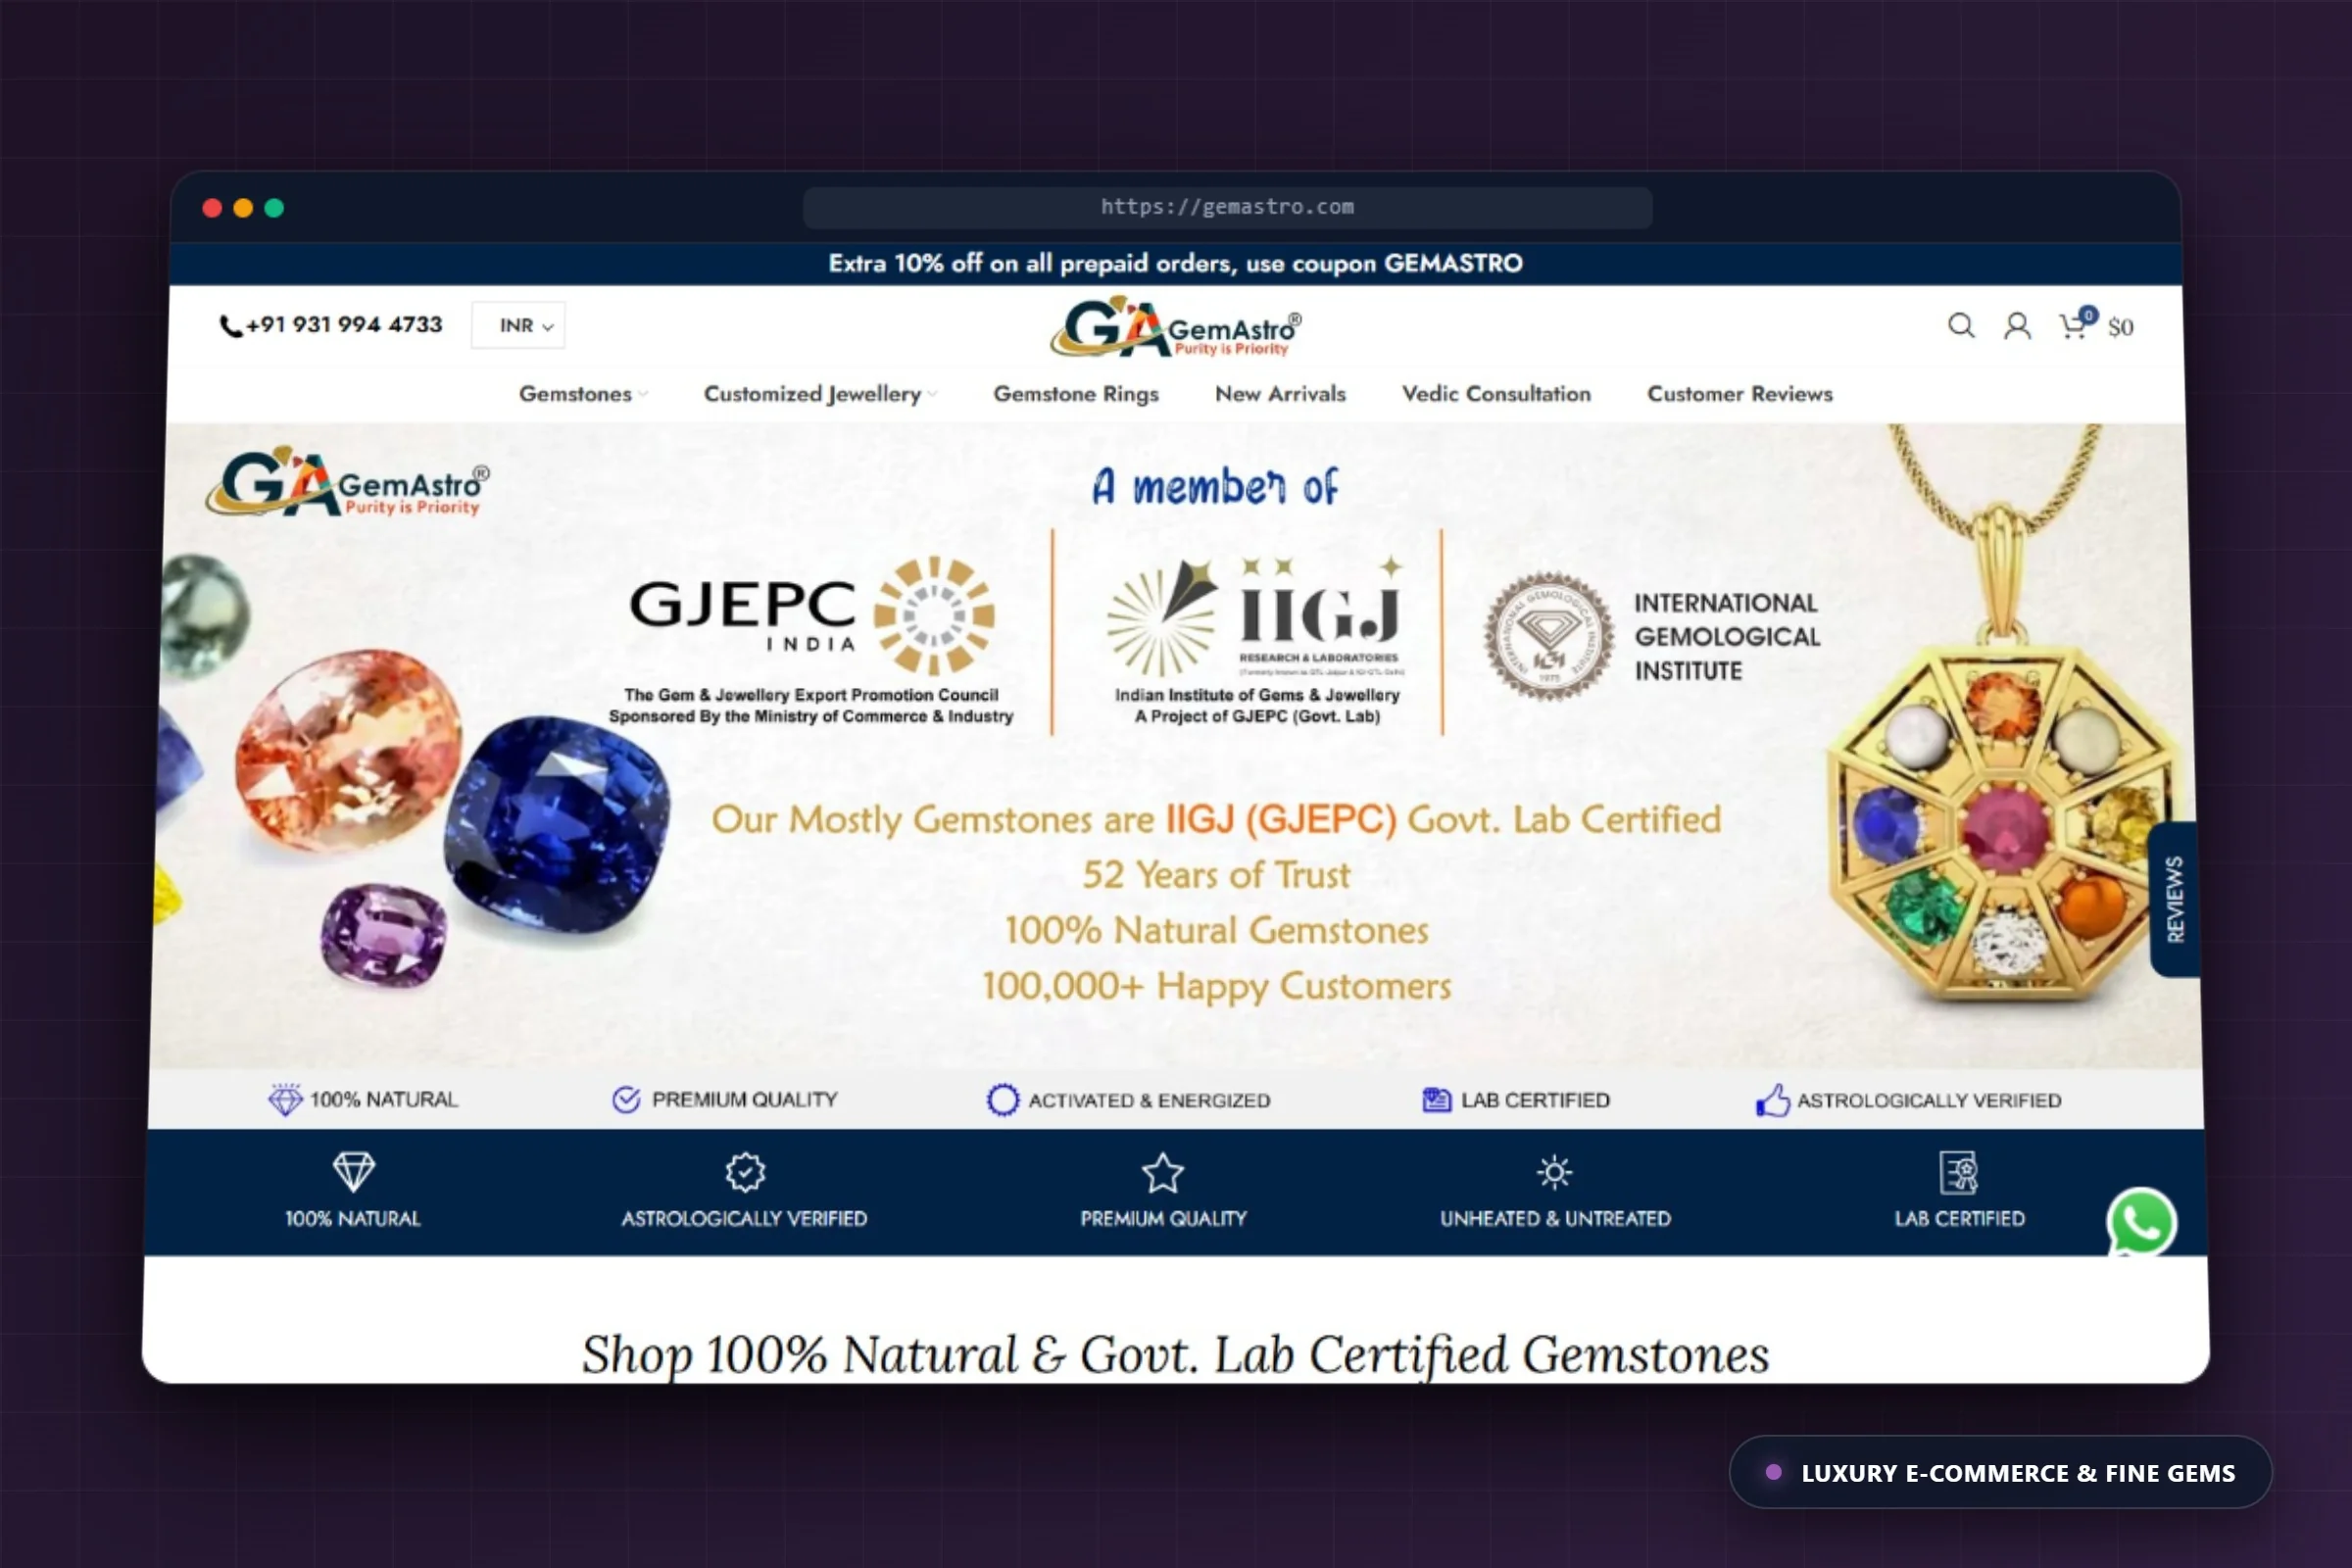
Task: Click the Luxury E-Commerce & Fine Gems badge
Action: [2000, 1472]
